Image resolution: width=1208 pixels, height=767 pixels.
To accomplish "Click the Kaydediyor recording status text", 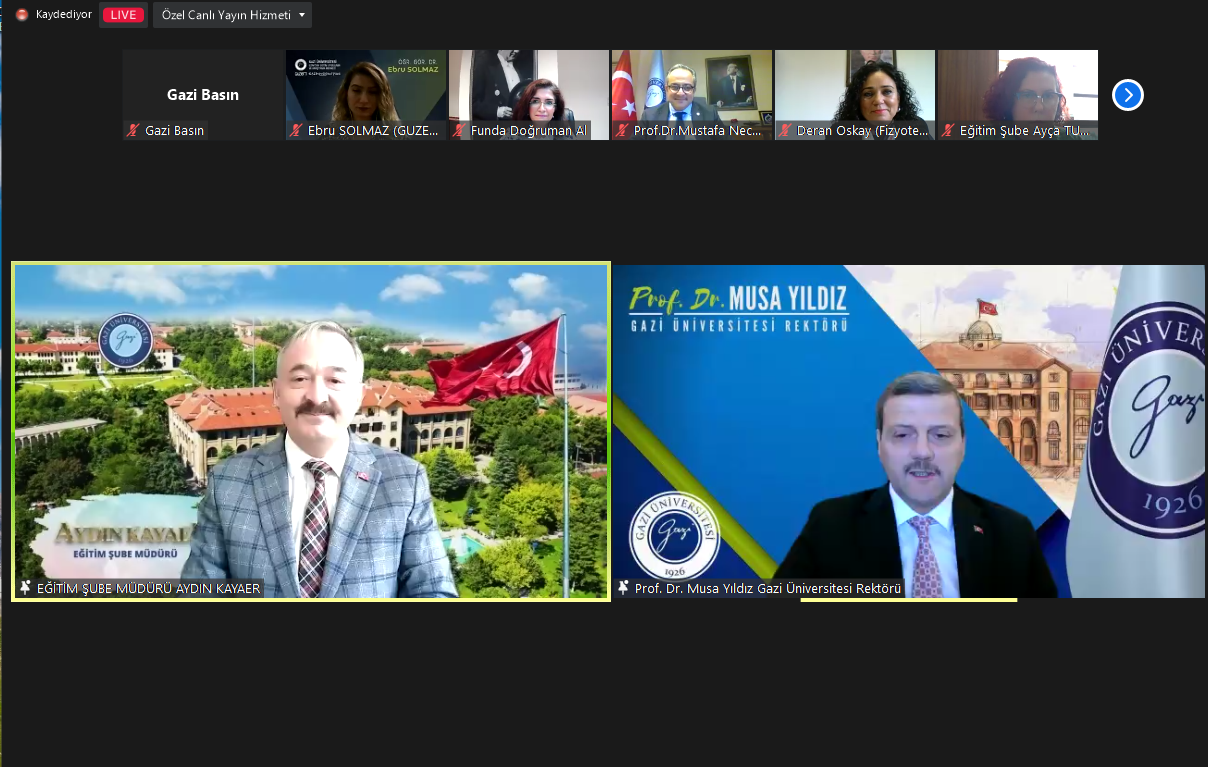I will pyautogui.click(x=64, y=15).
